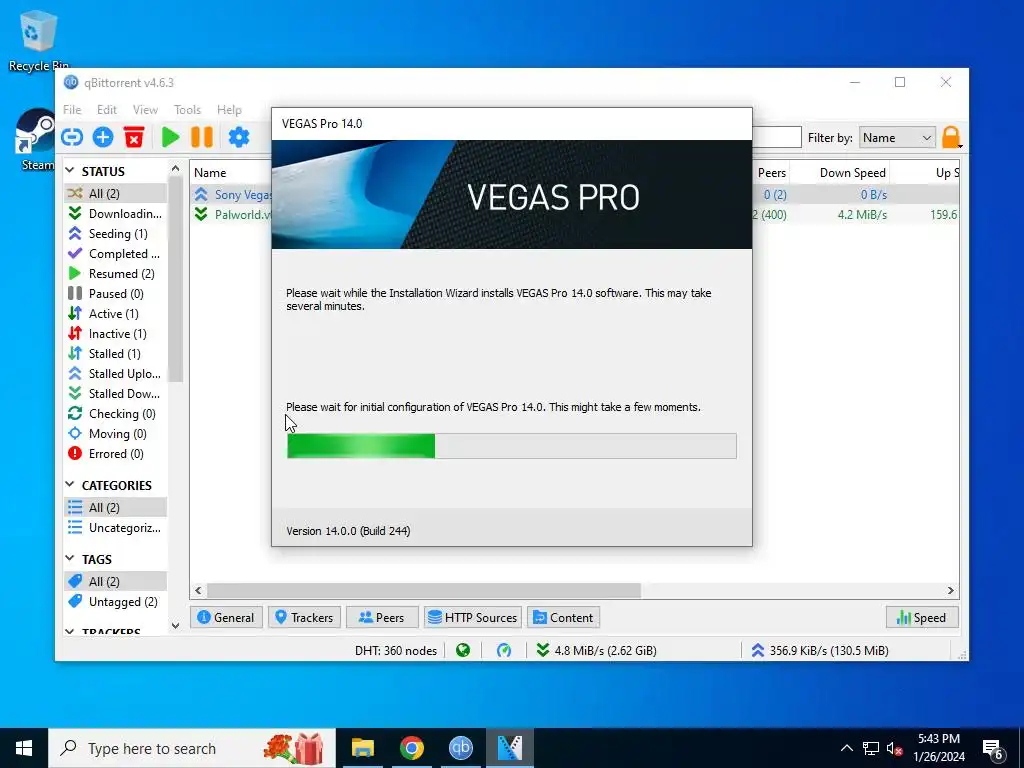Image resolution: width=1024 pixels, height=768 pixels.
Task: Open the Filter by Name dropdown
Action: pos(897,138)
